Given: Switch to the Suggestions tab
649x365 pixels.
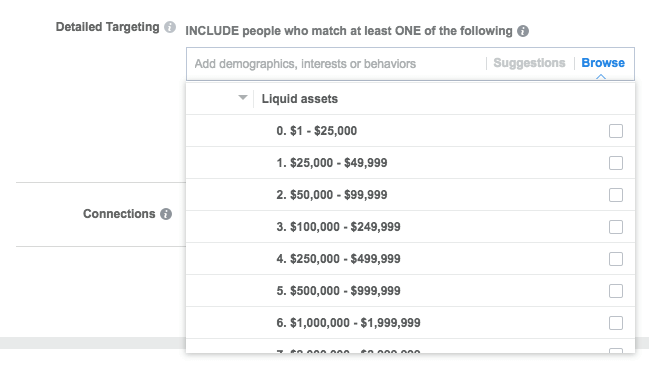Looking at the screenshot, I should (x=529, y=63).
